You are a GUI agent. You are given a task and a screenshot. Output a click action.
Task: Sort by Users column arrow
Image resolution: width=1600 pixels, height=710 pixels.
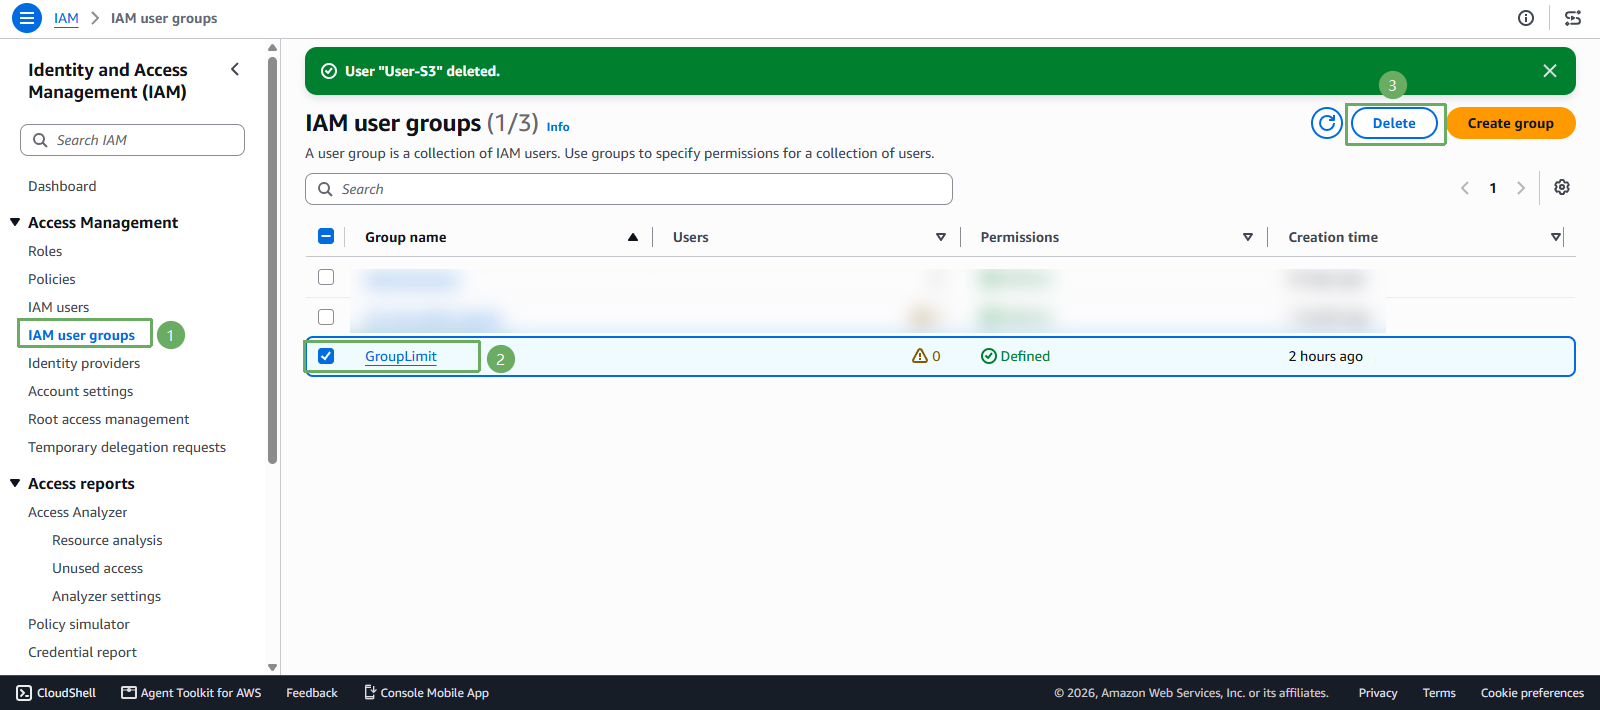(x=941, y=237)
